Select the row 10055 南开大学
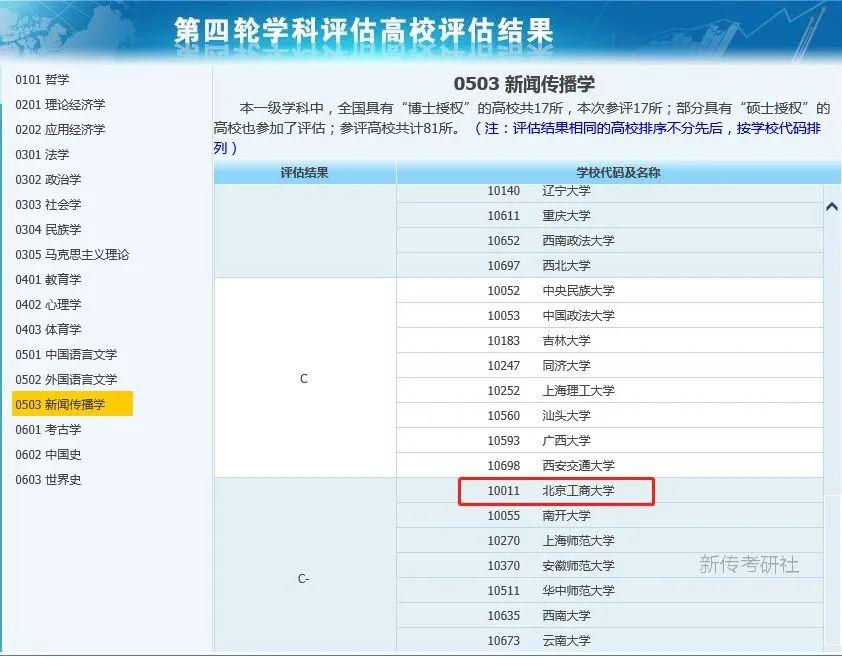842x658 pixels. (x=609, y=515)
